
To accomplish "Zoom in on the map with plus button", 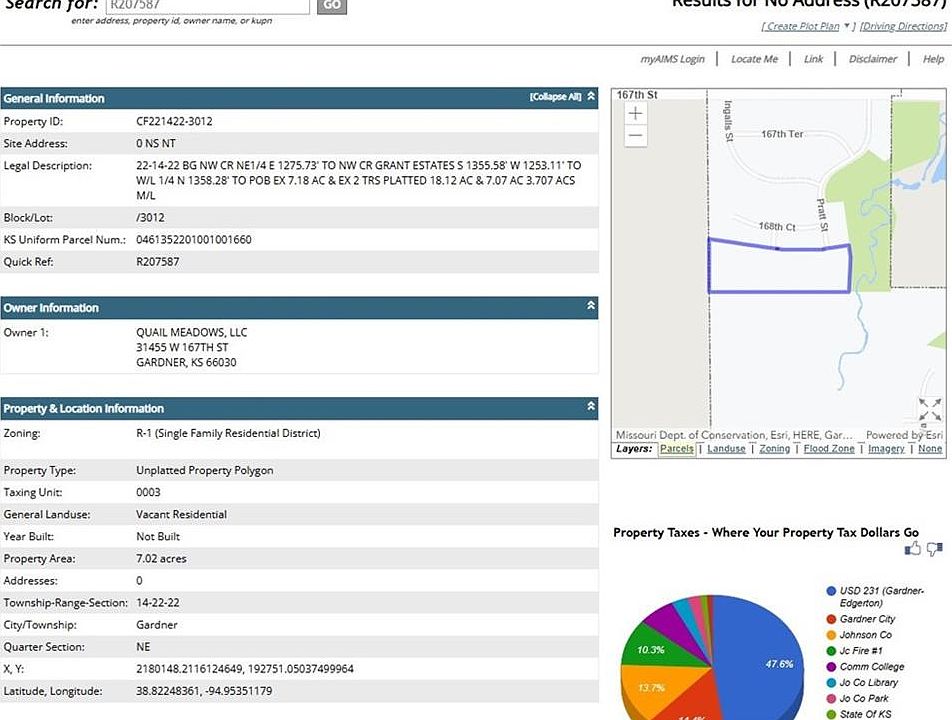I will tap(636, 113).
